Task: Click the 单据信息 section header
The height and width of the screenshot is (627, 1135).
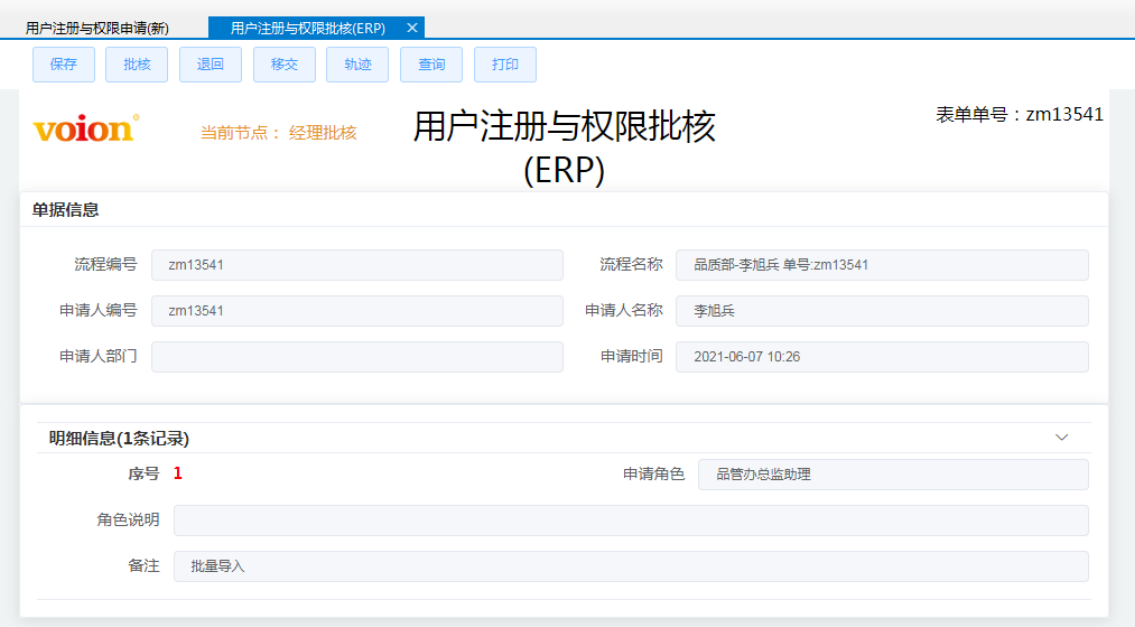Action: [65, 210]
